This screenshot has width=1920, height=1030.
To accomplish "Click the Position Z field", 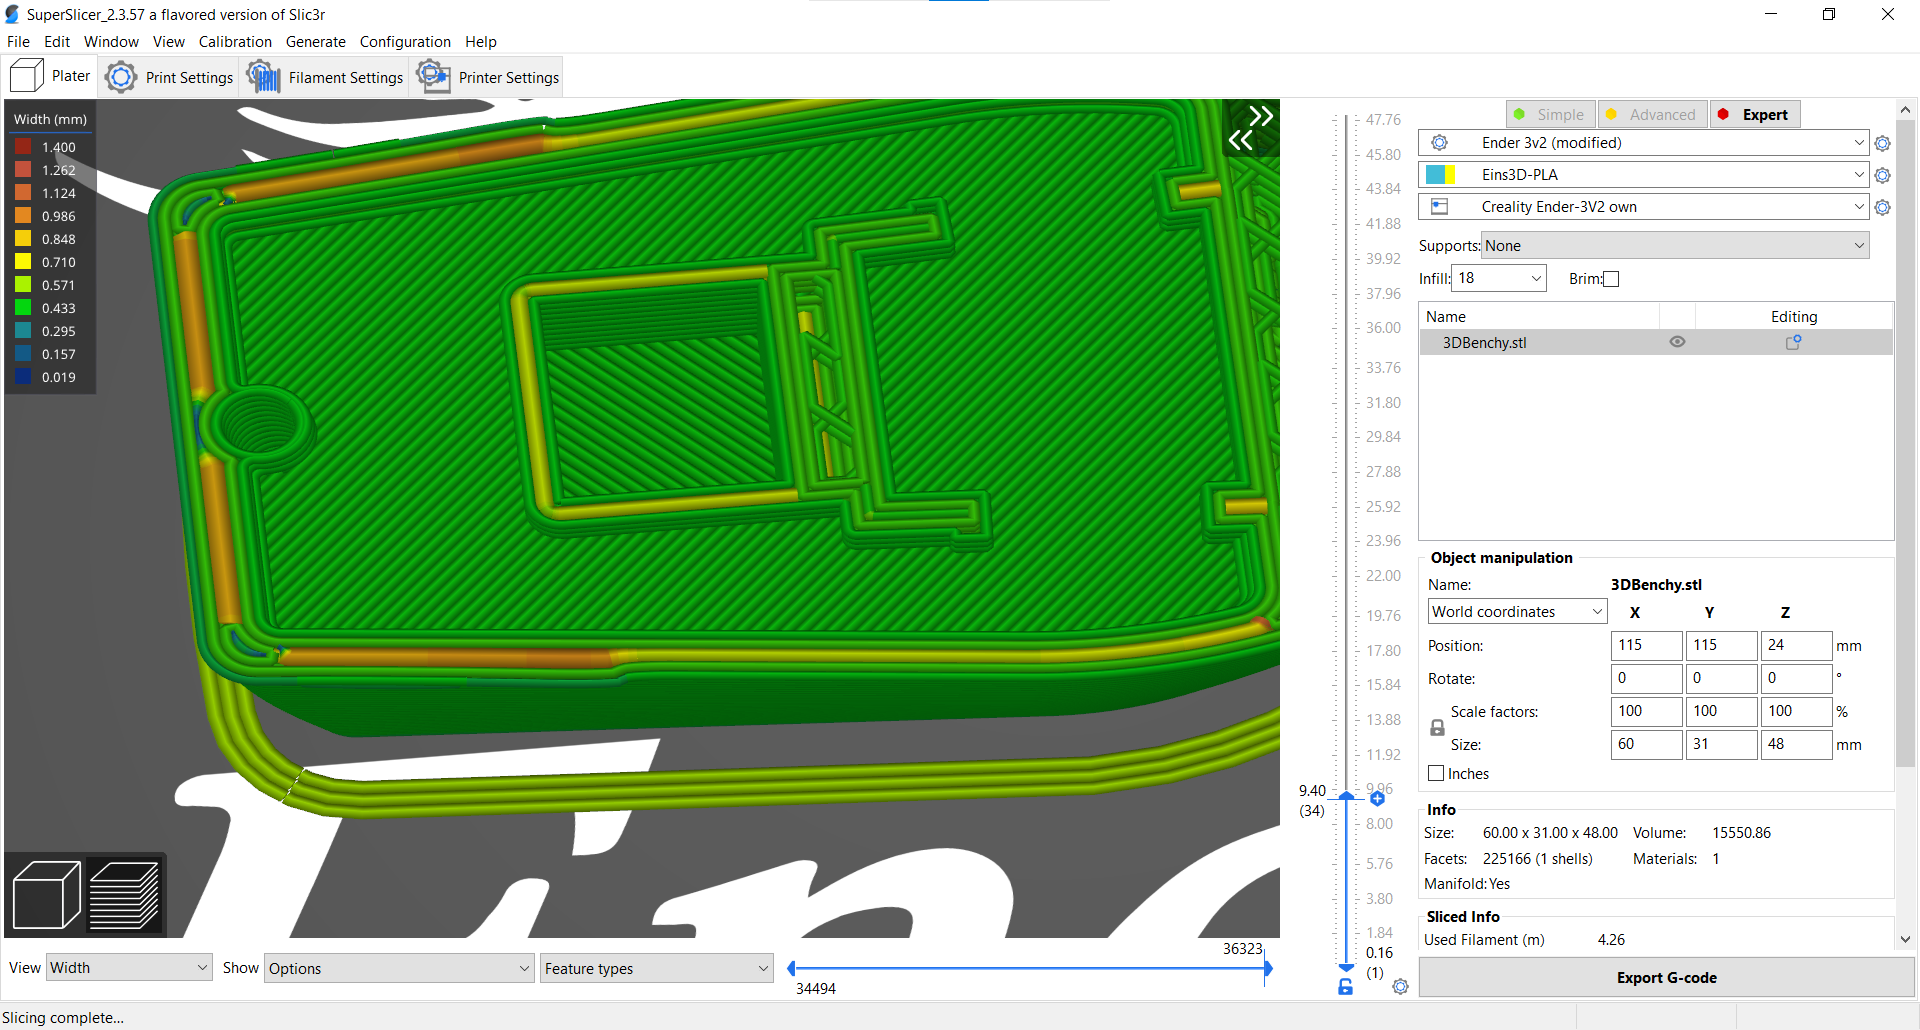I will [x=1796, y=645].
